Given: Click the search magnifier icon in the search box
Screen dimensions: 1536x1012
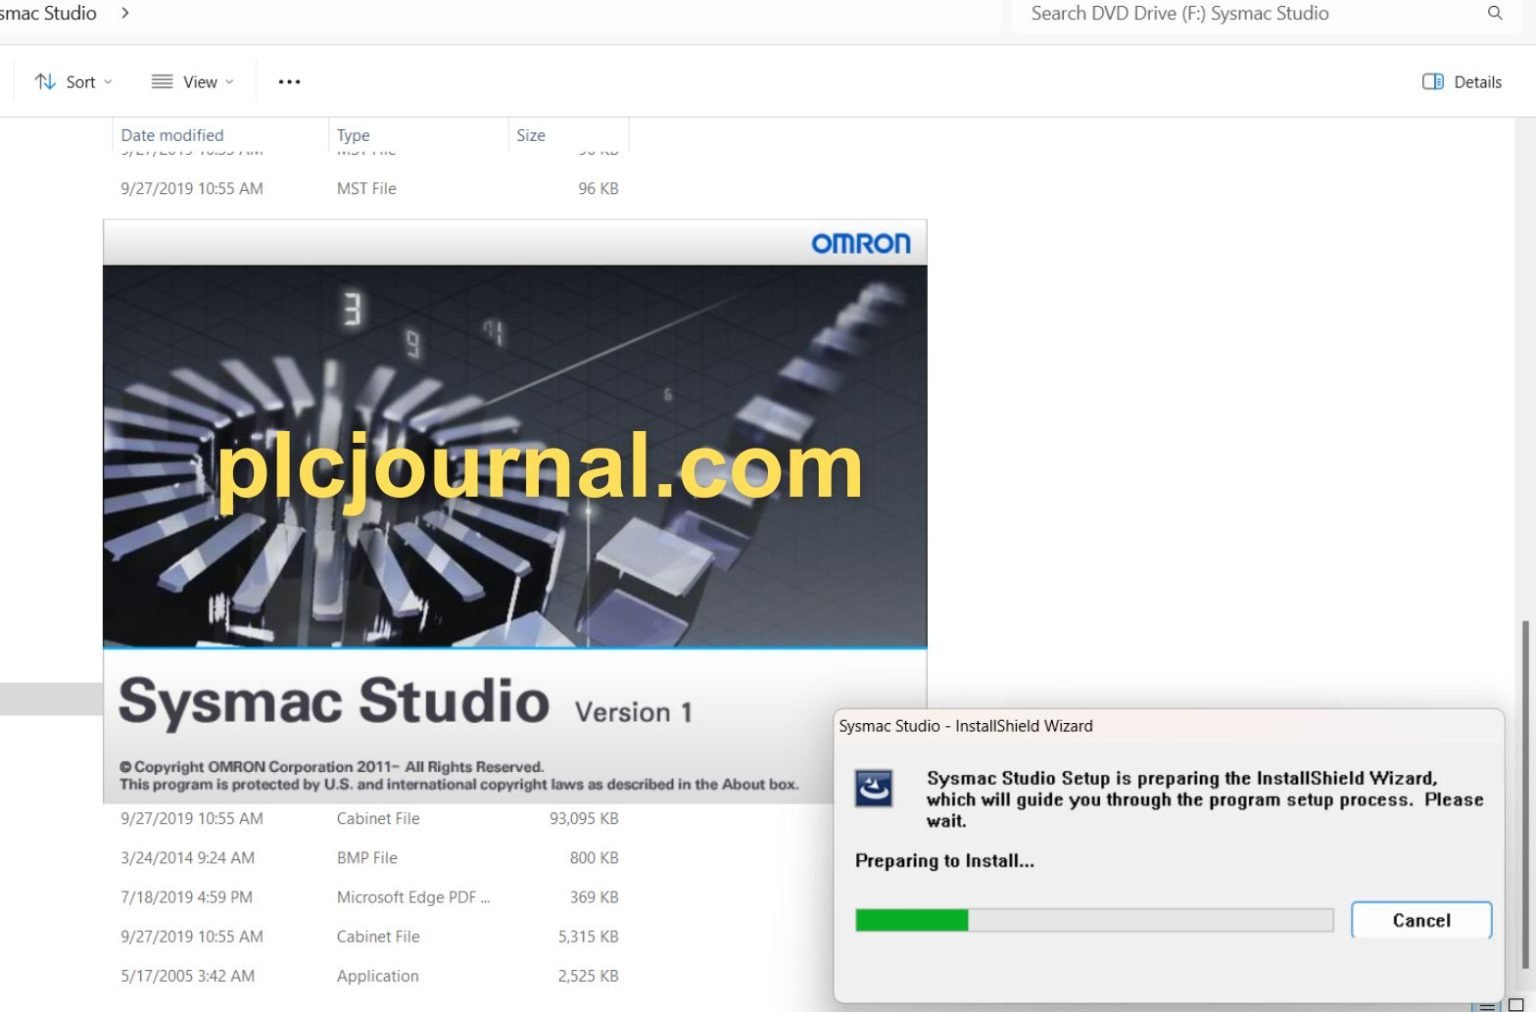Looking at the screenshot, I should (x=1493, y=13).
